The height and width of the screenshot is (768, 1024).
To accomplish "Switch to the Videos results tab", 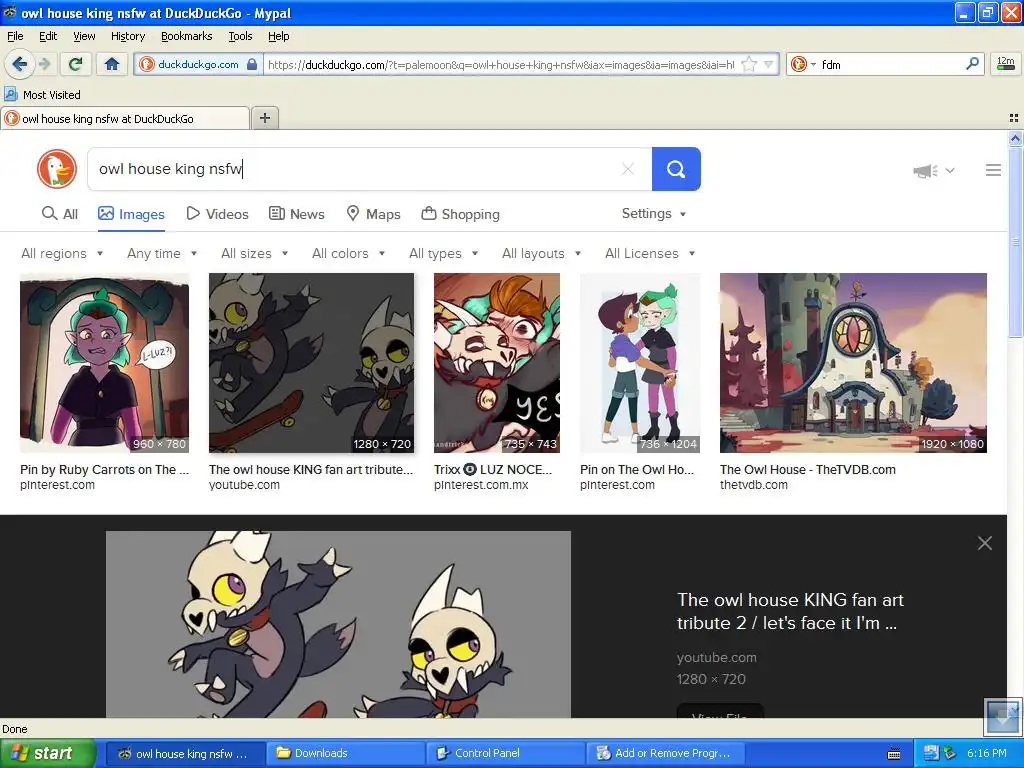I will (x=217, y=214).
